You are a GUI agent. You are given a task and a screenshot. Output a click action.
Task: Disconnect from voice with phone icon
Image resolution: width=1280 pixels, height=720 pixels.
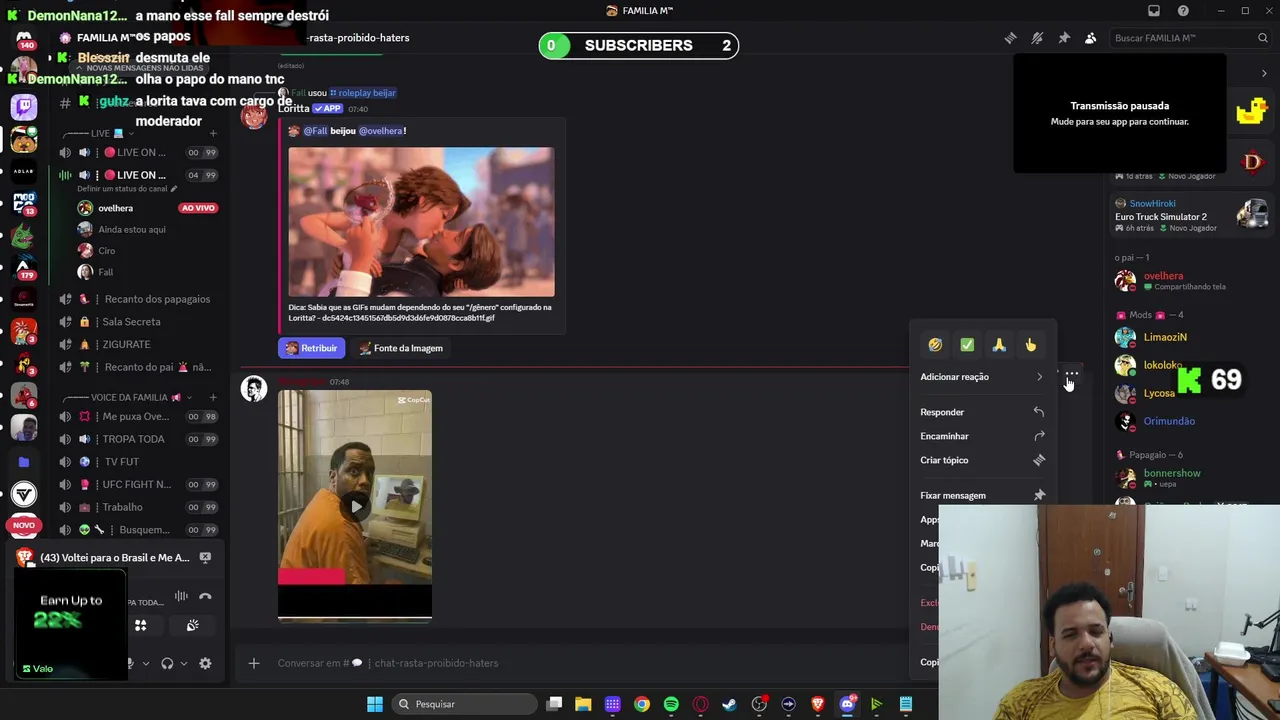[x=205, y=597]
